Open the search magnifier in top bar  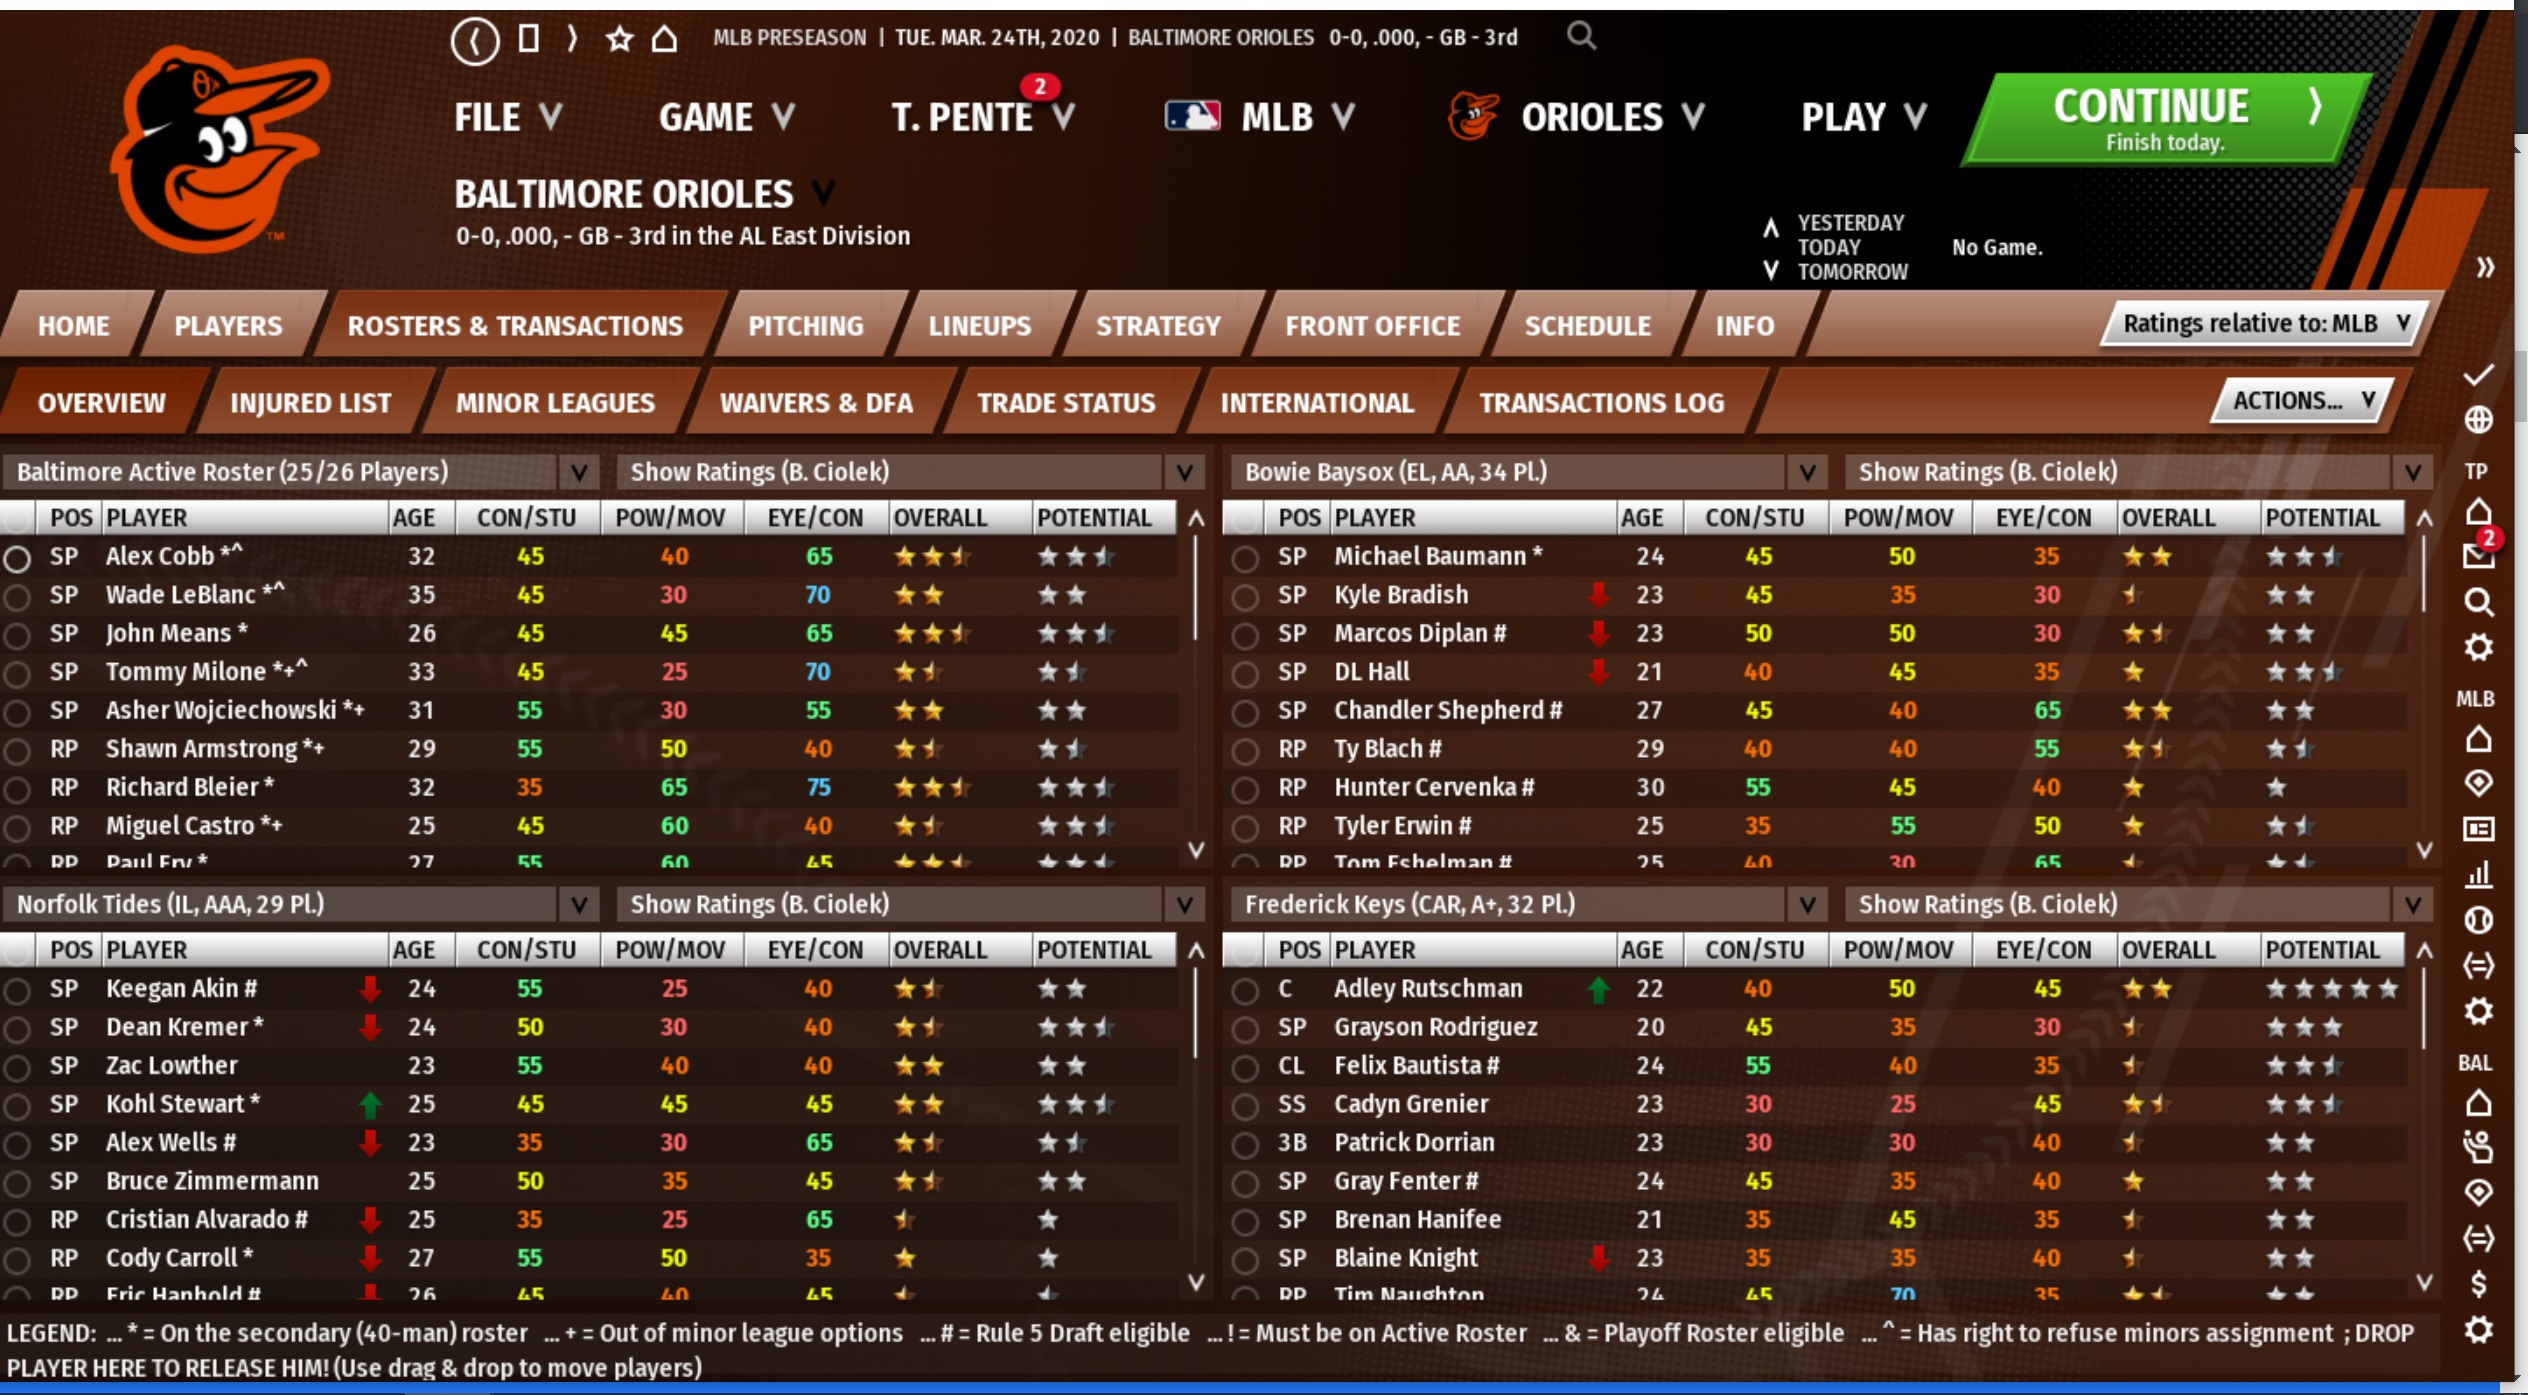[1580, 37]
